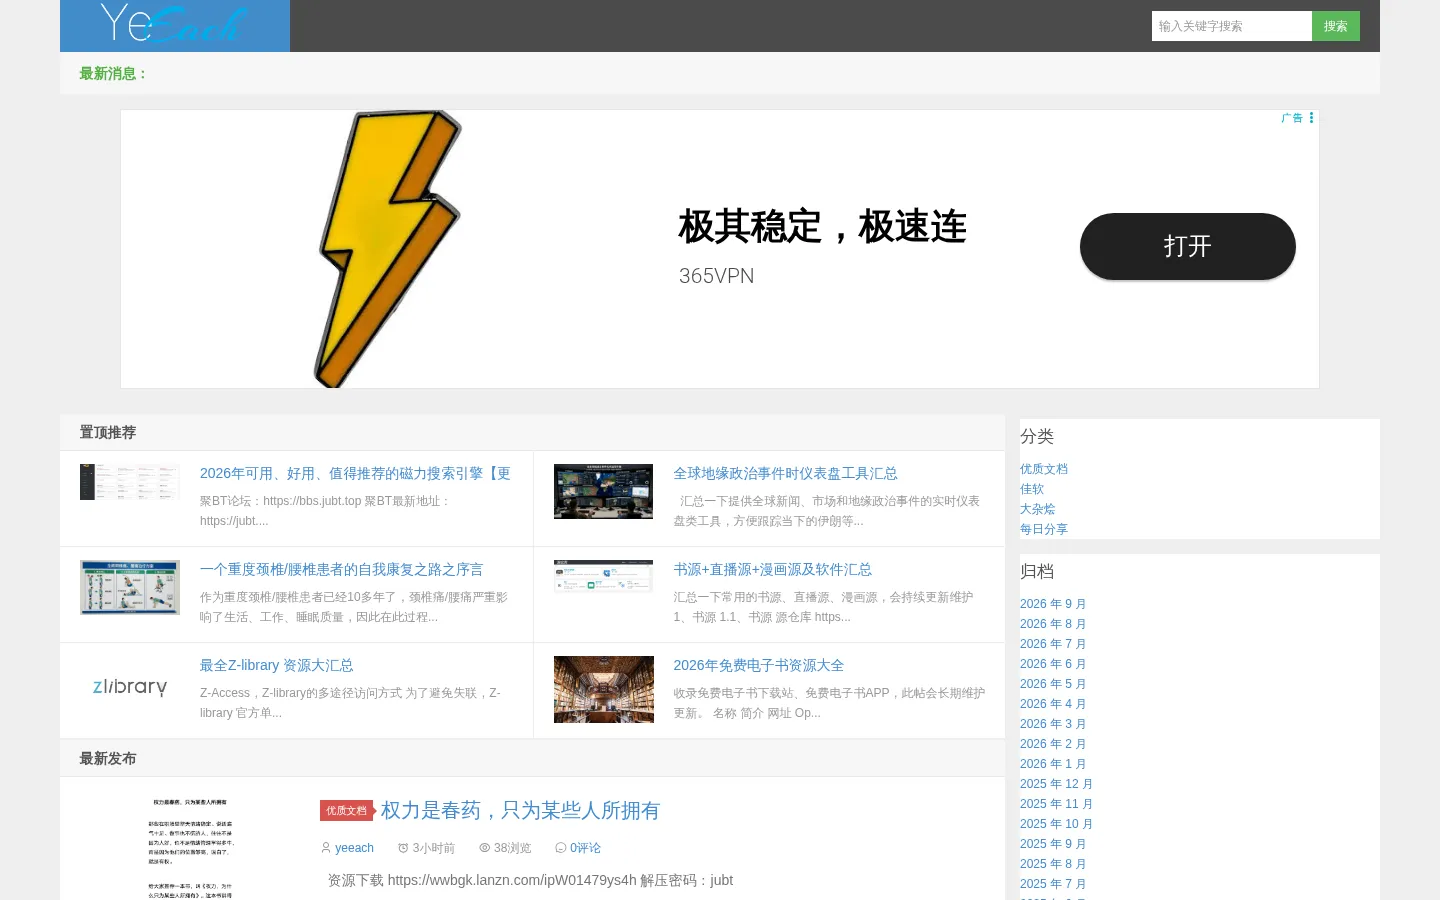
Task: Click the author icon next to yeeach
Action: 326,848
